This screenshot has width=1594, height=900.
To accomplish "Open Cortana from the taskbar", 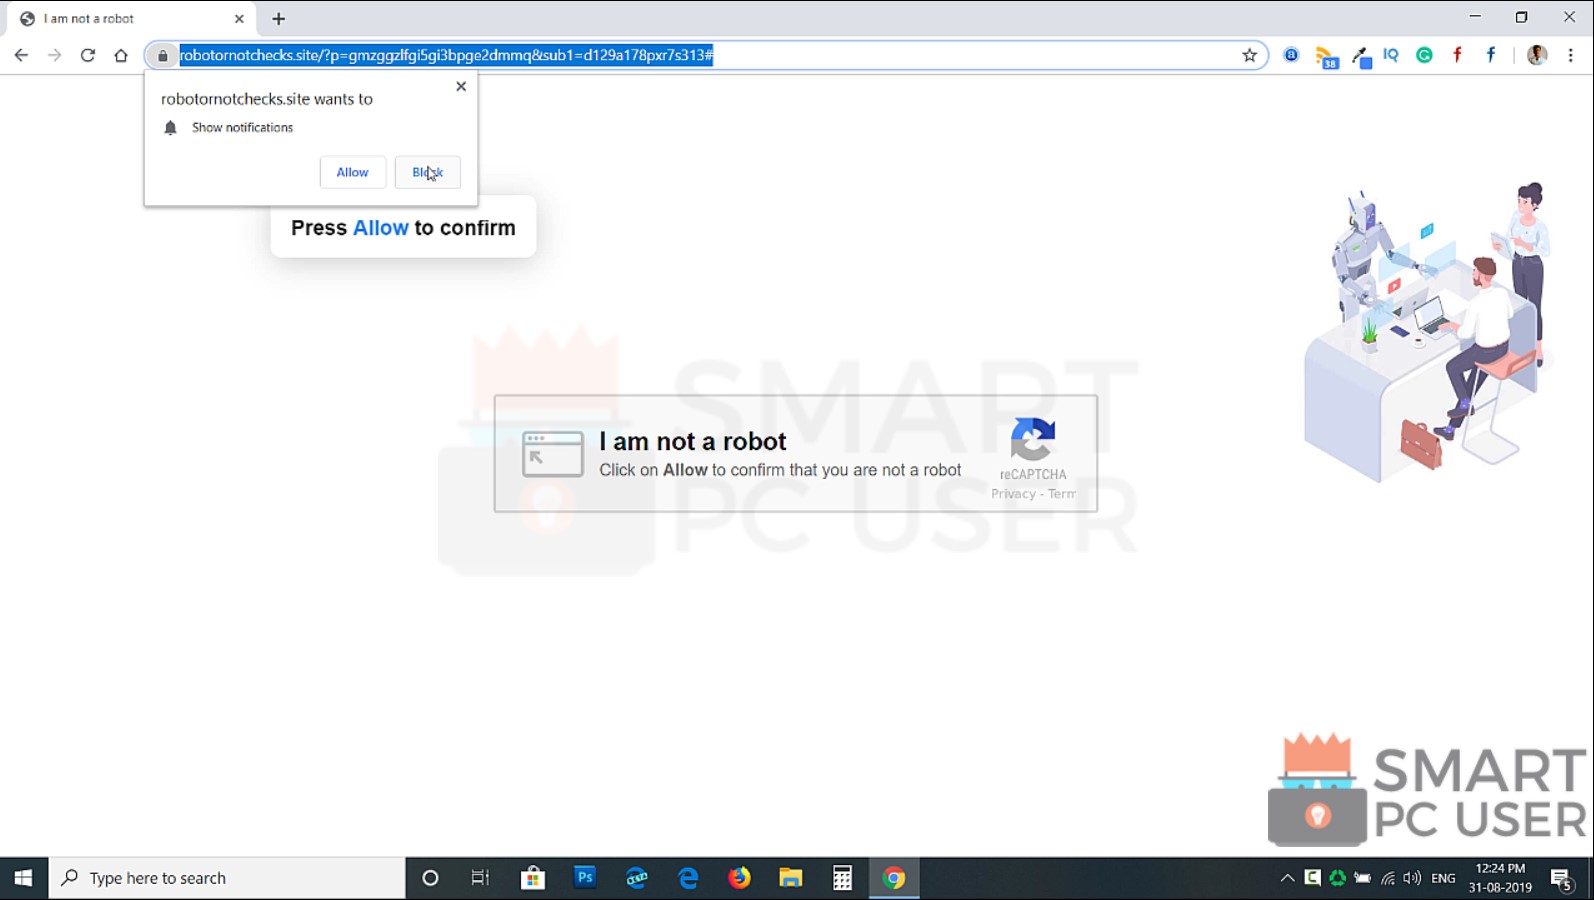I will pos(430,878).
